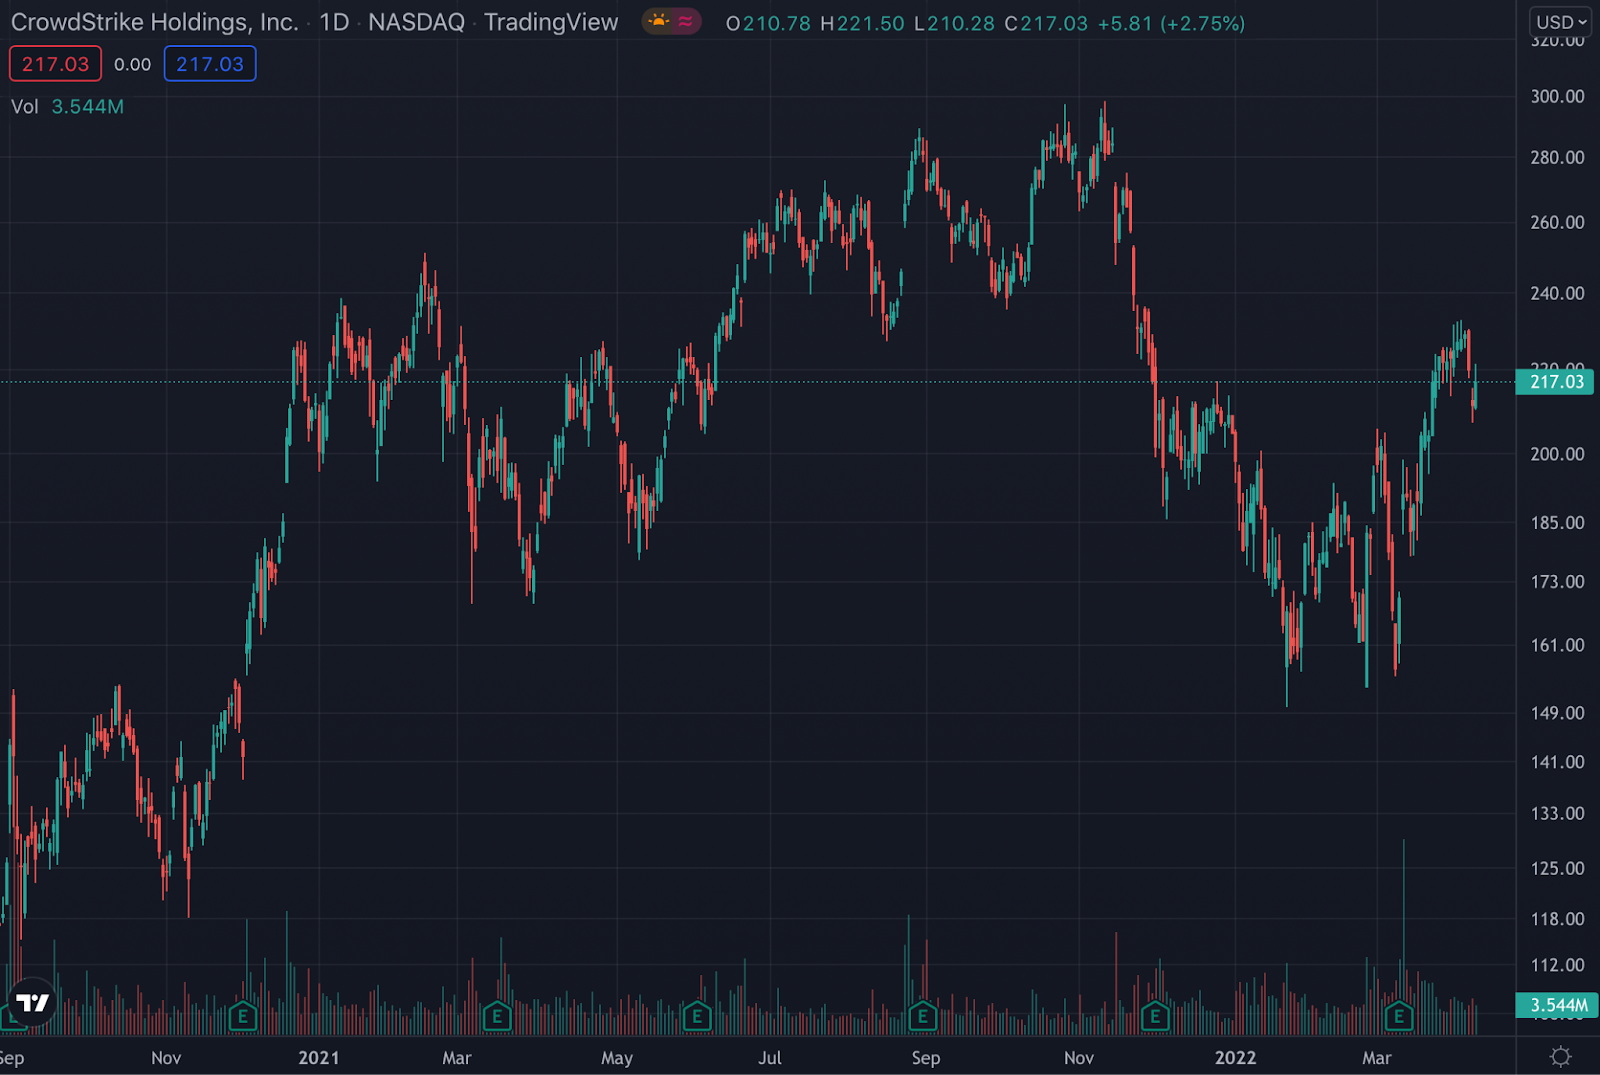Click the 240.00 price axis label
The height and width of the screenshot is (1075, 1600).
[1557, 293]
